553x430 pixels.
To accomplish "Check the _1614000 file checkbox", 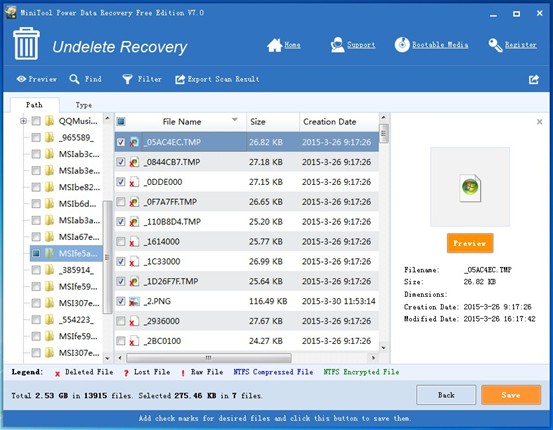I will pyautogui.click(x=121, y=242).
